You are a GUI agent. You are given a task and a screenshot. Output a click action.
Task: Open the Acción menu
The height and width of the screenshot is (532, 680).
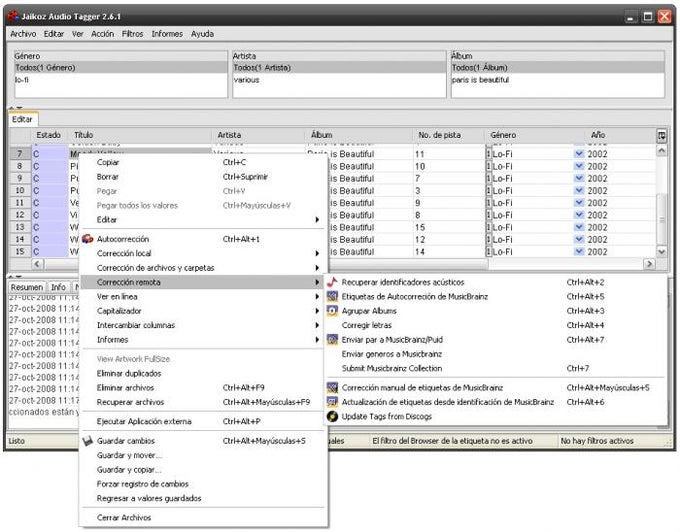point(102,34)
